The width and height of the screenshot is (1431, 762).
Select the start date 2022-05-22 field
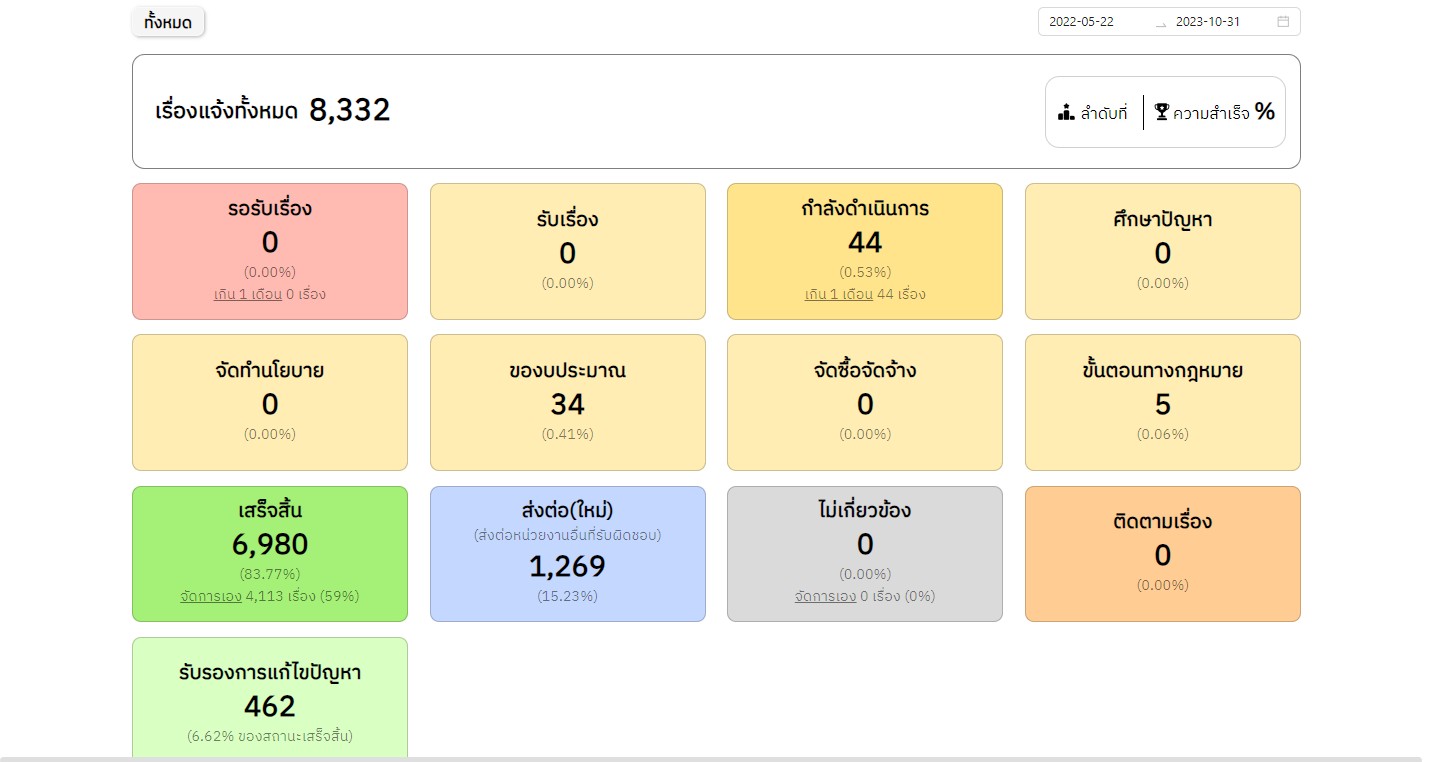(1082, 21)
